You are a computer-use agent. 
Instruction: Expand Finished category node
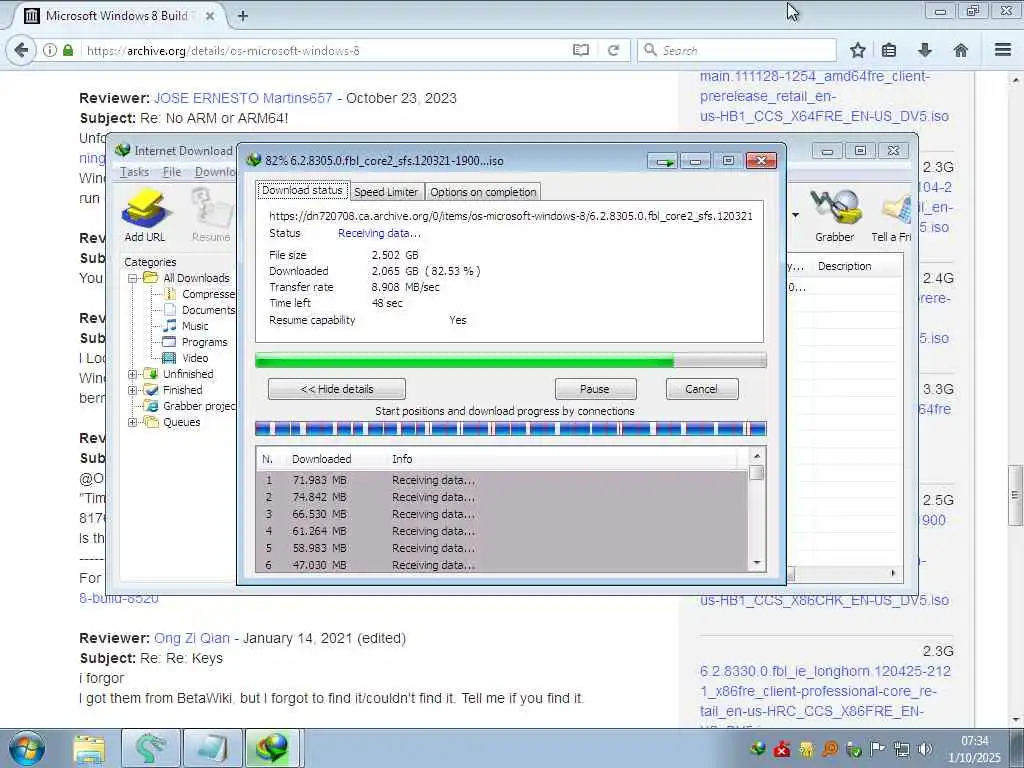click(133, 390)
